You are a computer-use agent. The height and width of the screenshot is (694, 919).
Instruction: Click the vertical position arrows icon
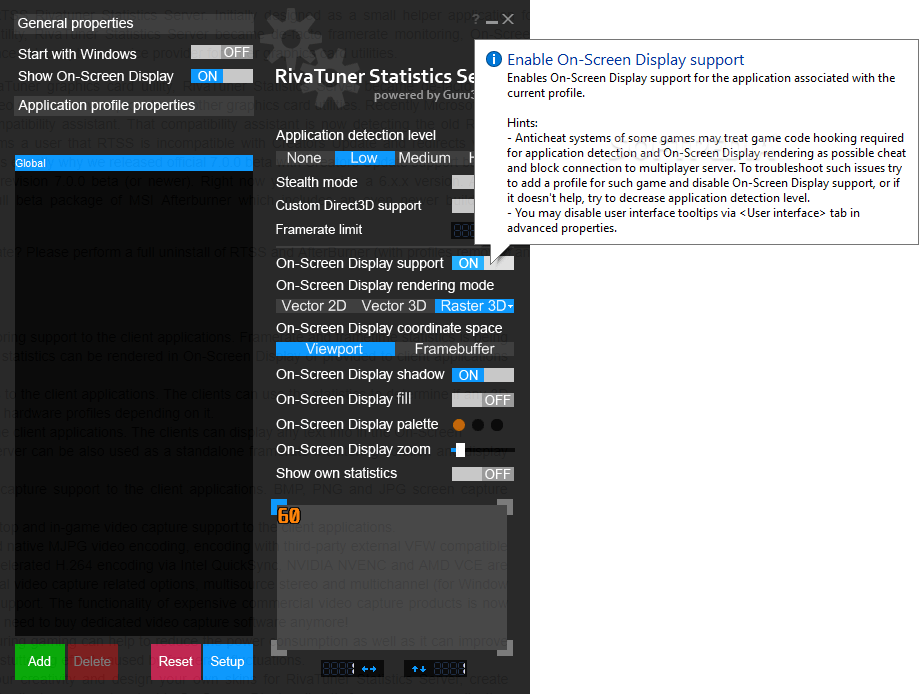(x=418, y=669)
